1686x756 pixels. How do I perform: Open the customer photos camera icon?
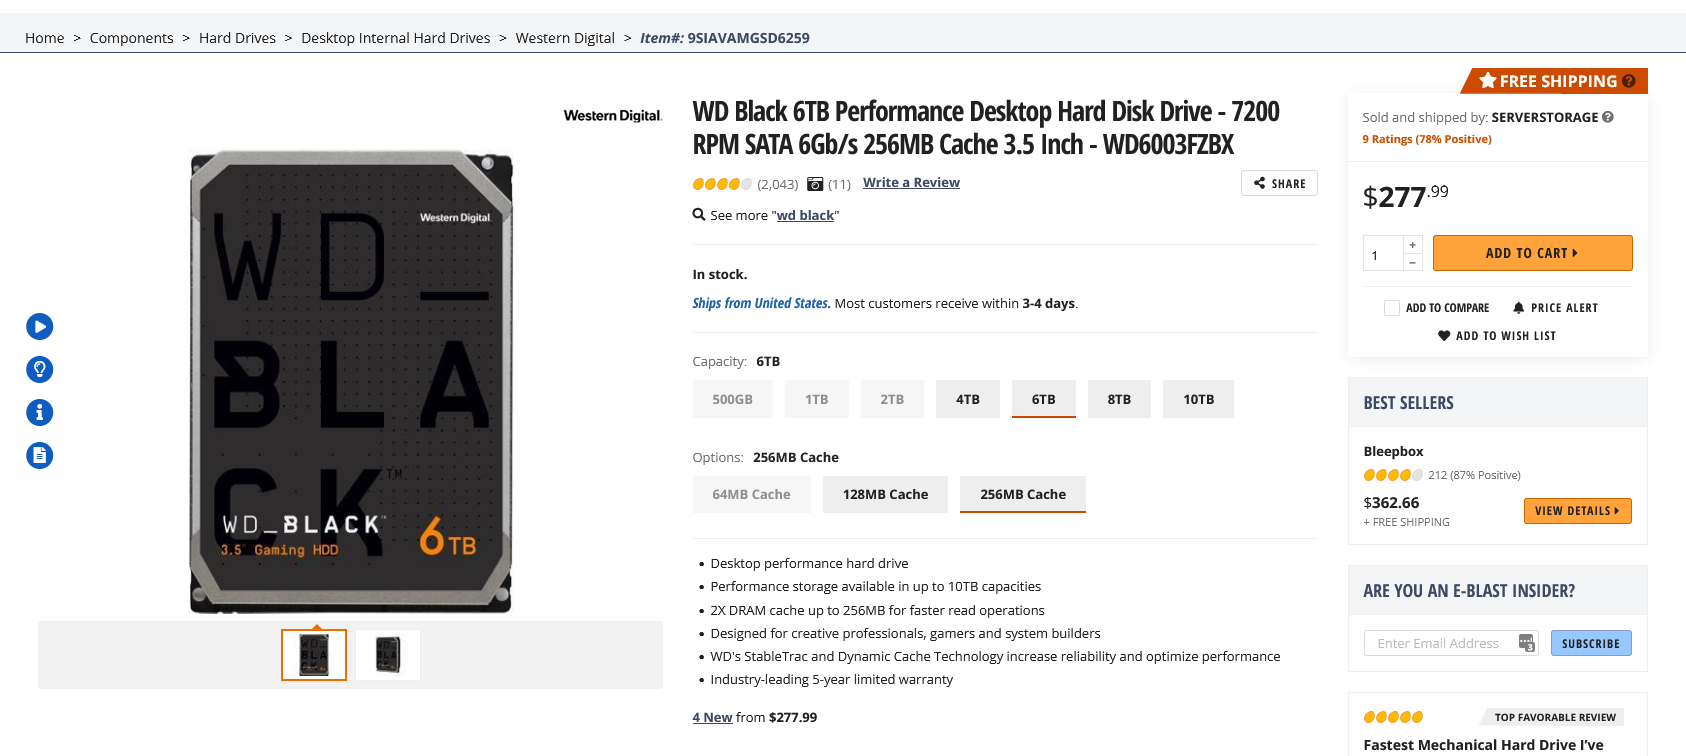(x=815, y=184)
